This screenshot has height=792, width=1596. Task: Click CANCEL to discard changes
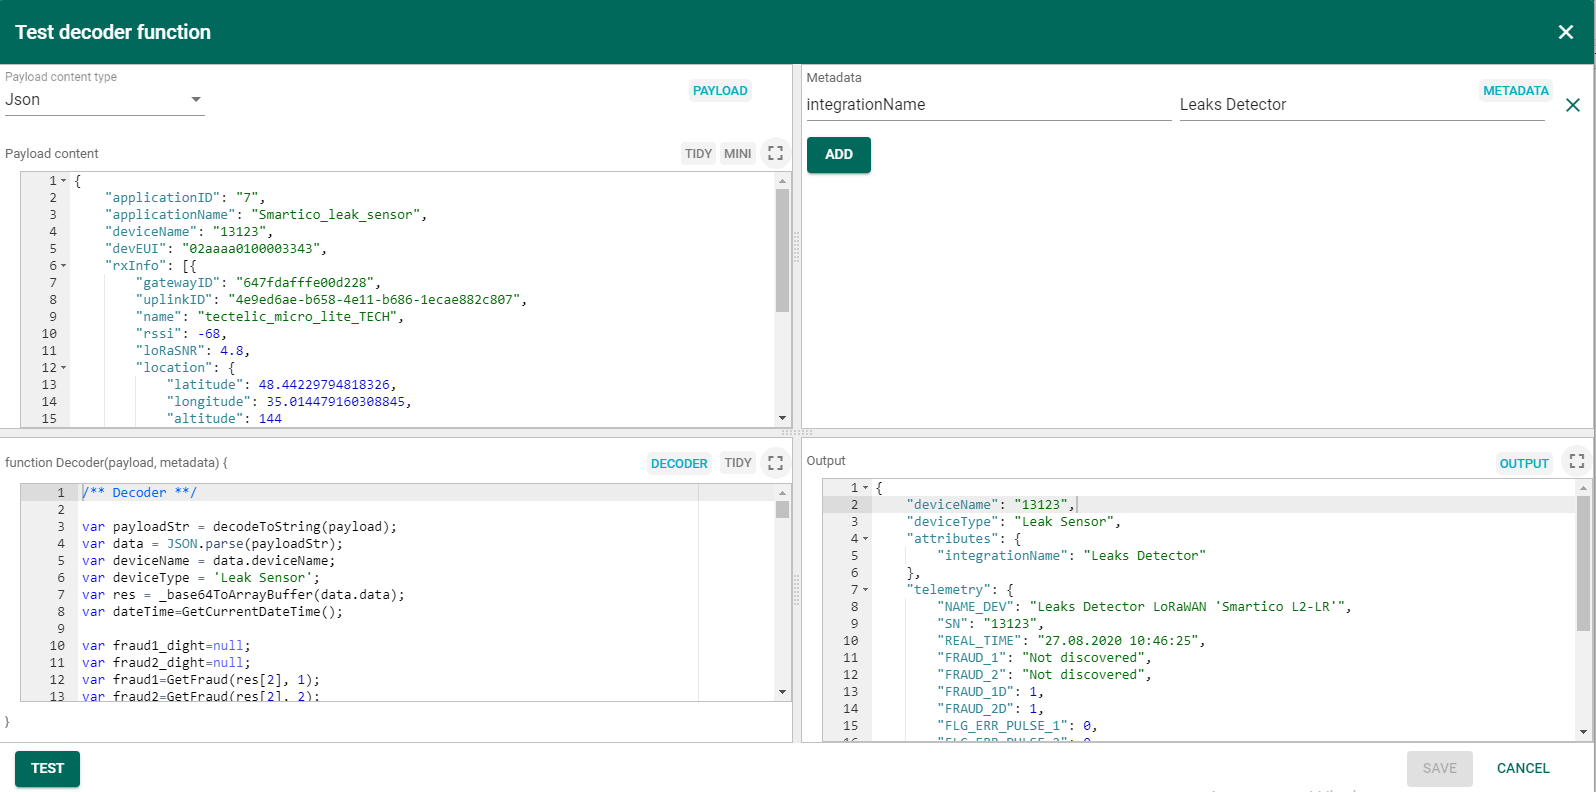point(1523,768)
